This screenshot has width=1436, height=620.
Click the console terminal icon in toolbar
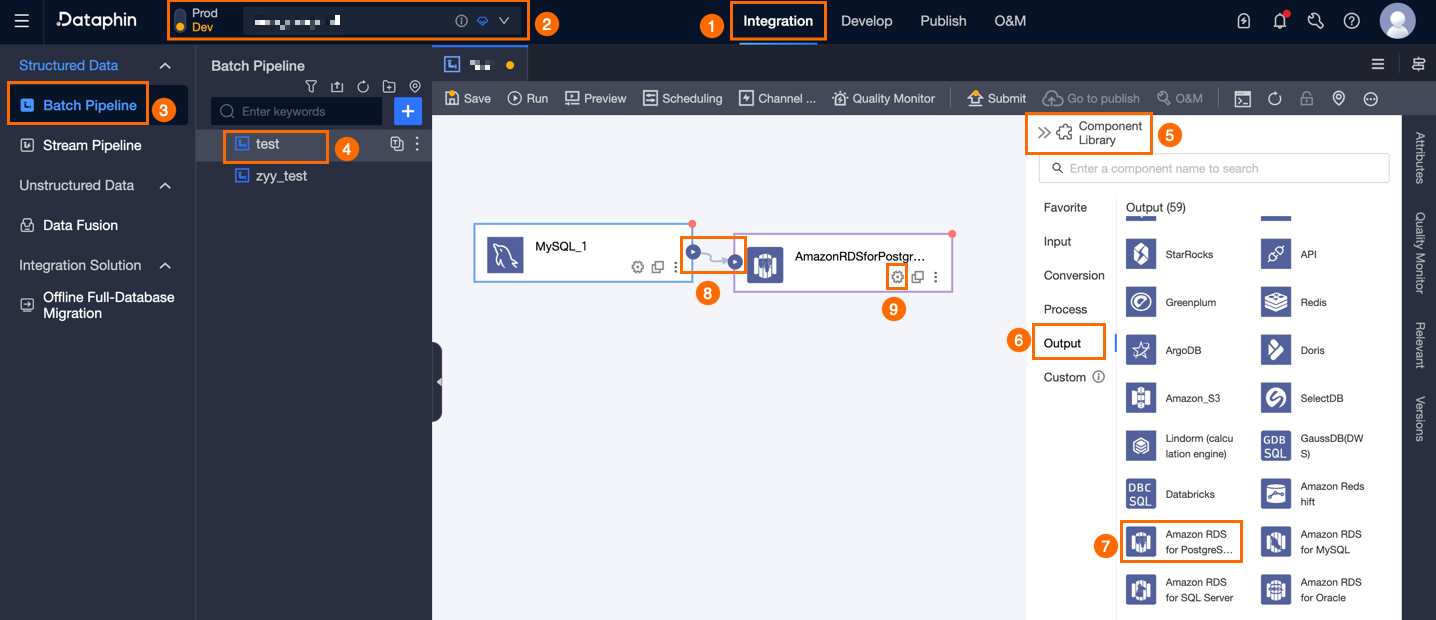point(1243,98)
